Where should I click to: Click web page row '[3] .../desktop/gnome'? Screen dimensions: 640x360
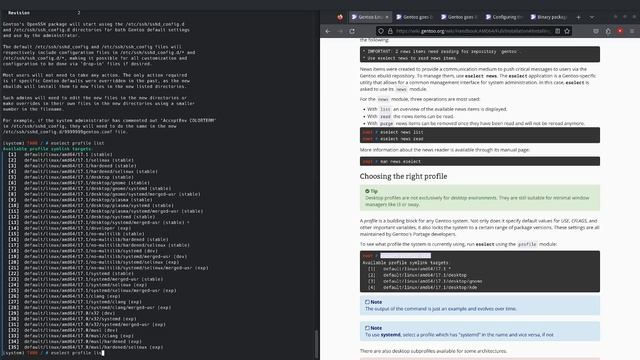[x=425, y=281]
